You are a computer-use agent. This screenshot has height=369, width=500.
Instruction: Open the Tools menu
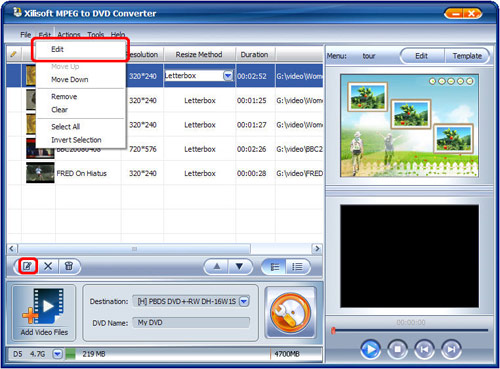(x=96, y=35)
